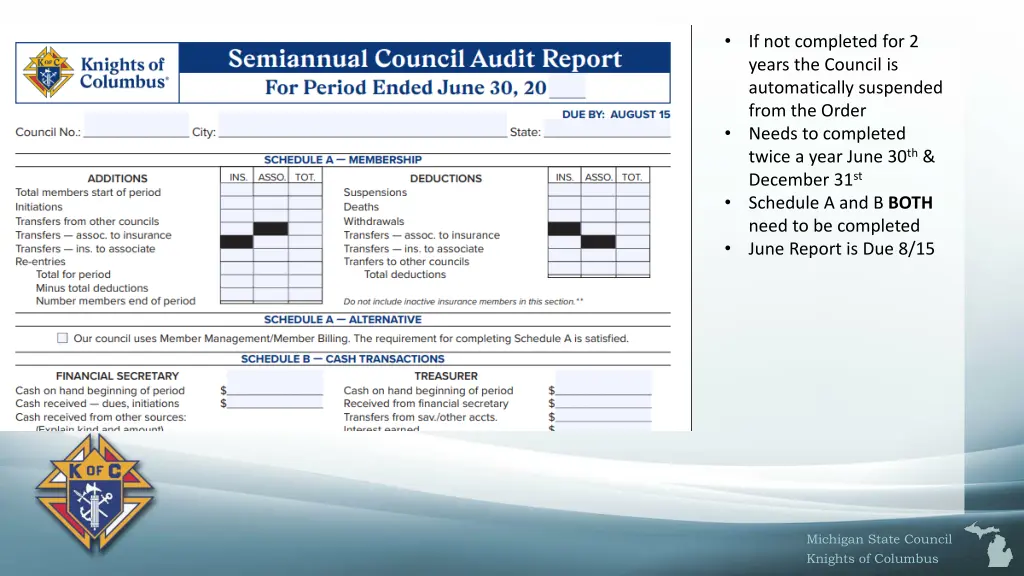Click the 'Transfers from other councils' label
This screenshot has height=576, width=1024.
pyautogui.click(x=88, y=221)
